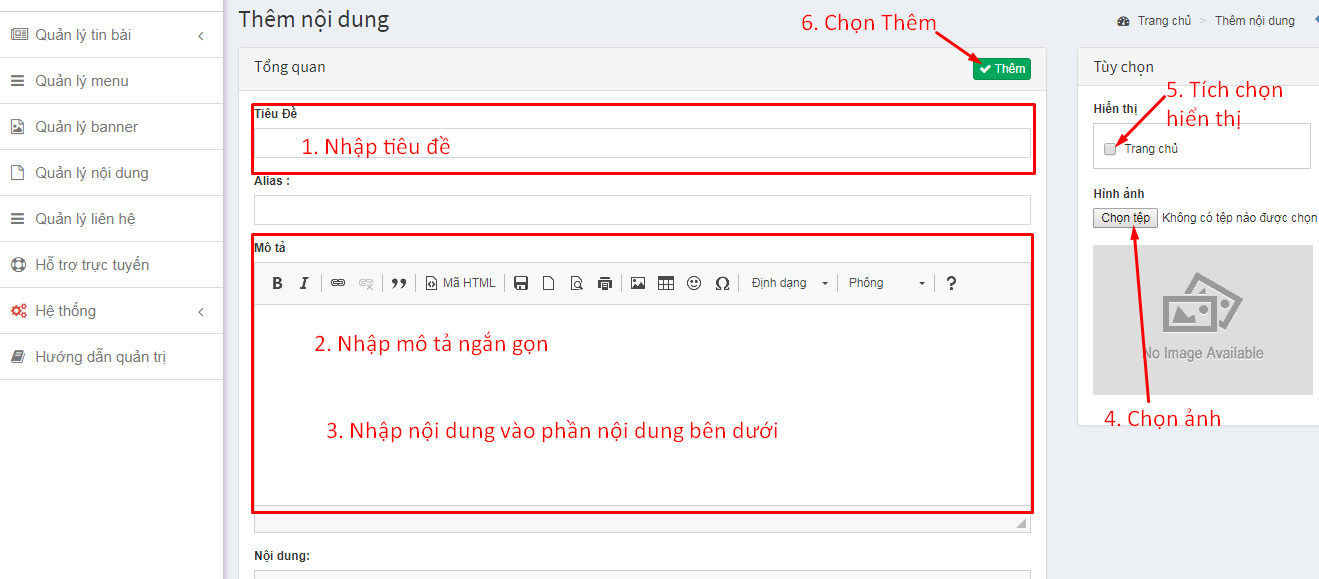Click the unlink icon in editor toolbar

point(366,283)
